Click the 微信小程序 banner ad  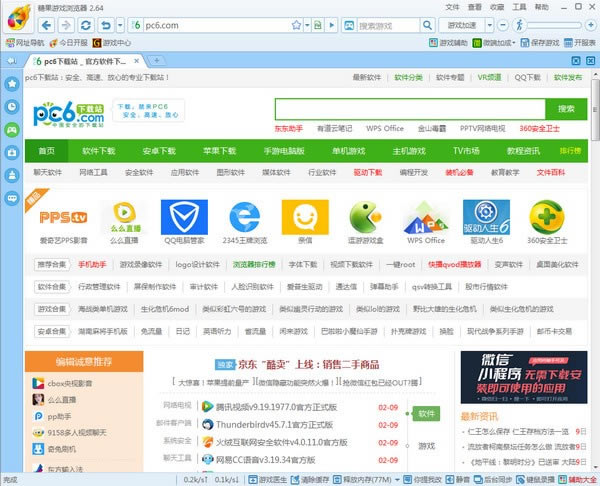tap(524, 377)
